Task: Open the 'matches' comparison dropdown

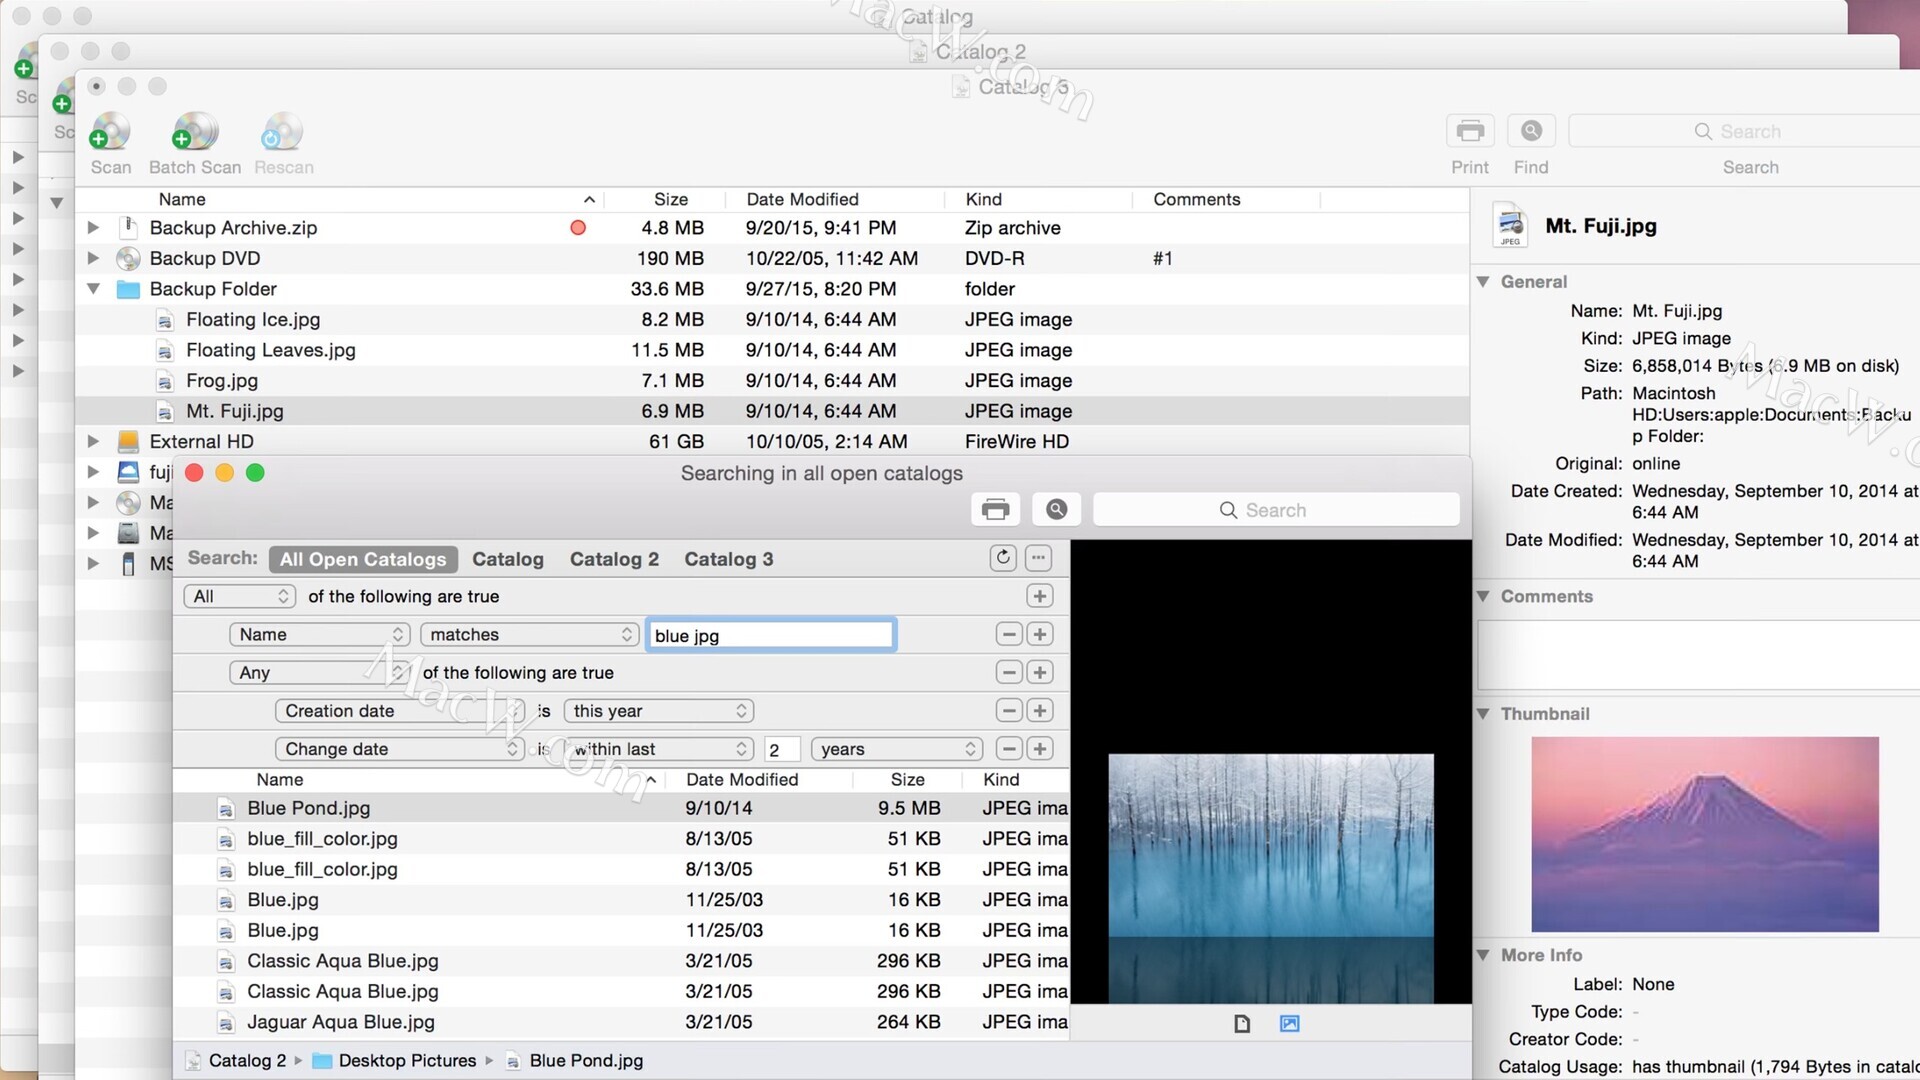Action: pos(529,634)
